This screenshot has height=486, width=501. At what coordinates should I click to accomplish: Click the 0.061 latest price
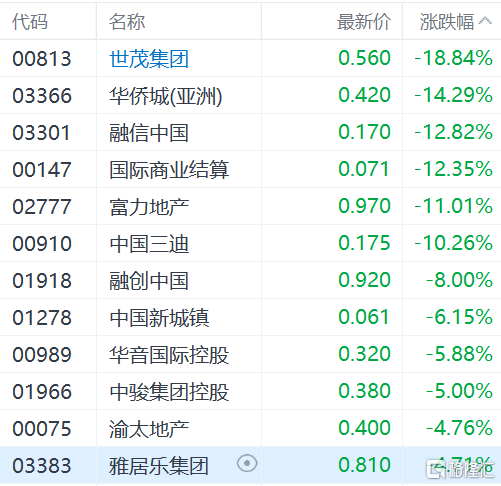364,317
